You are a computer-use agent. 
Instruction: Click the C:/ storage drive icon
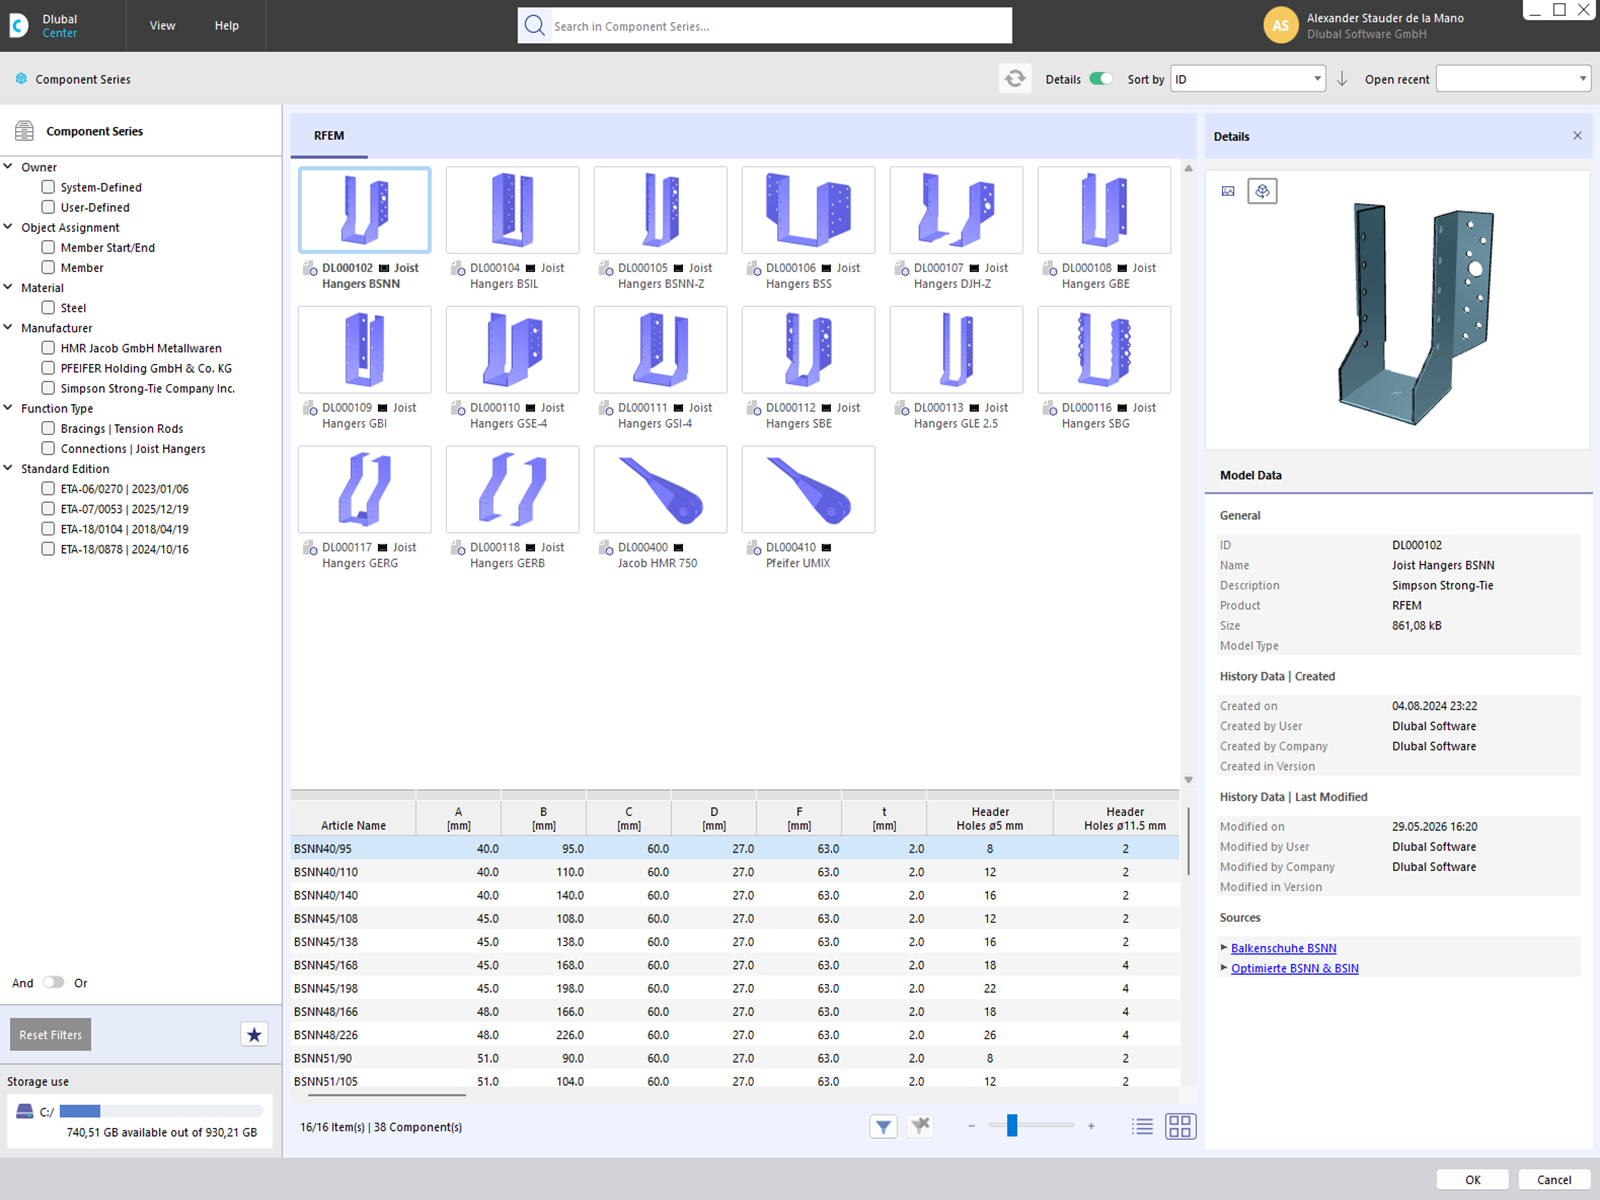click(25, 1111)
